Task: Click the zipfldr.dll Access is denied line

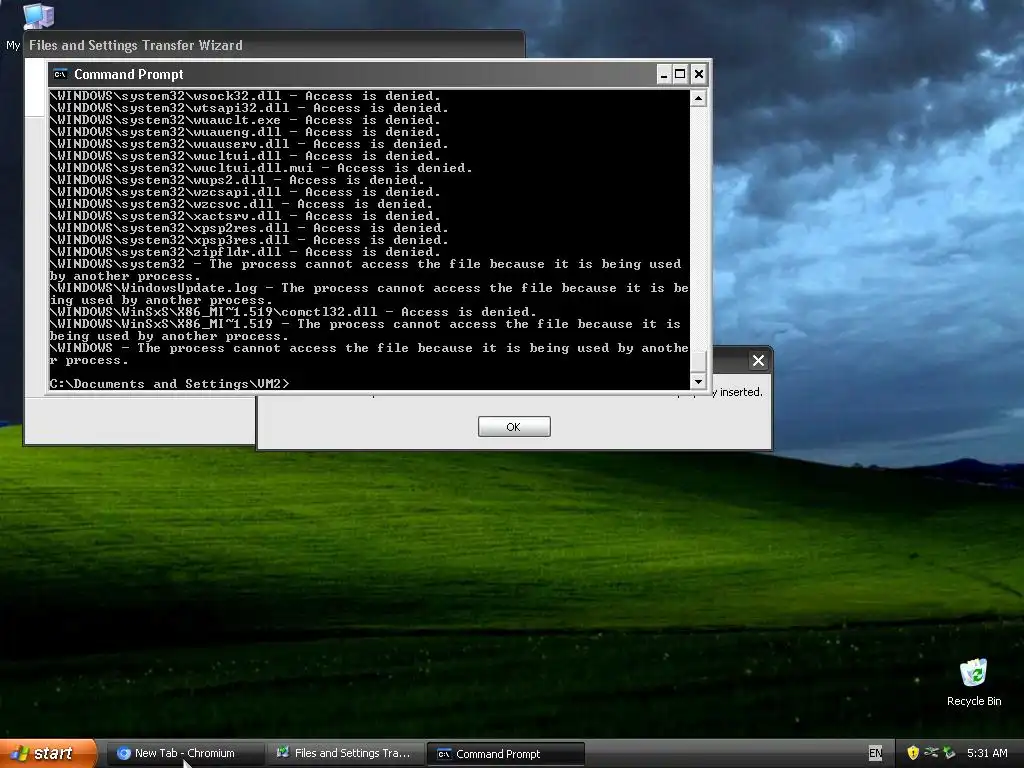Action: 245,252
